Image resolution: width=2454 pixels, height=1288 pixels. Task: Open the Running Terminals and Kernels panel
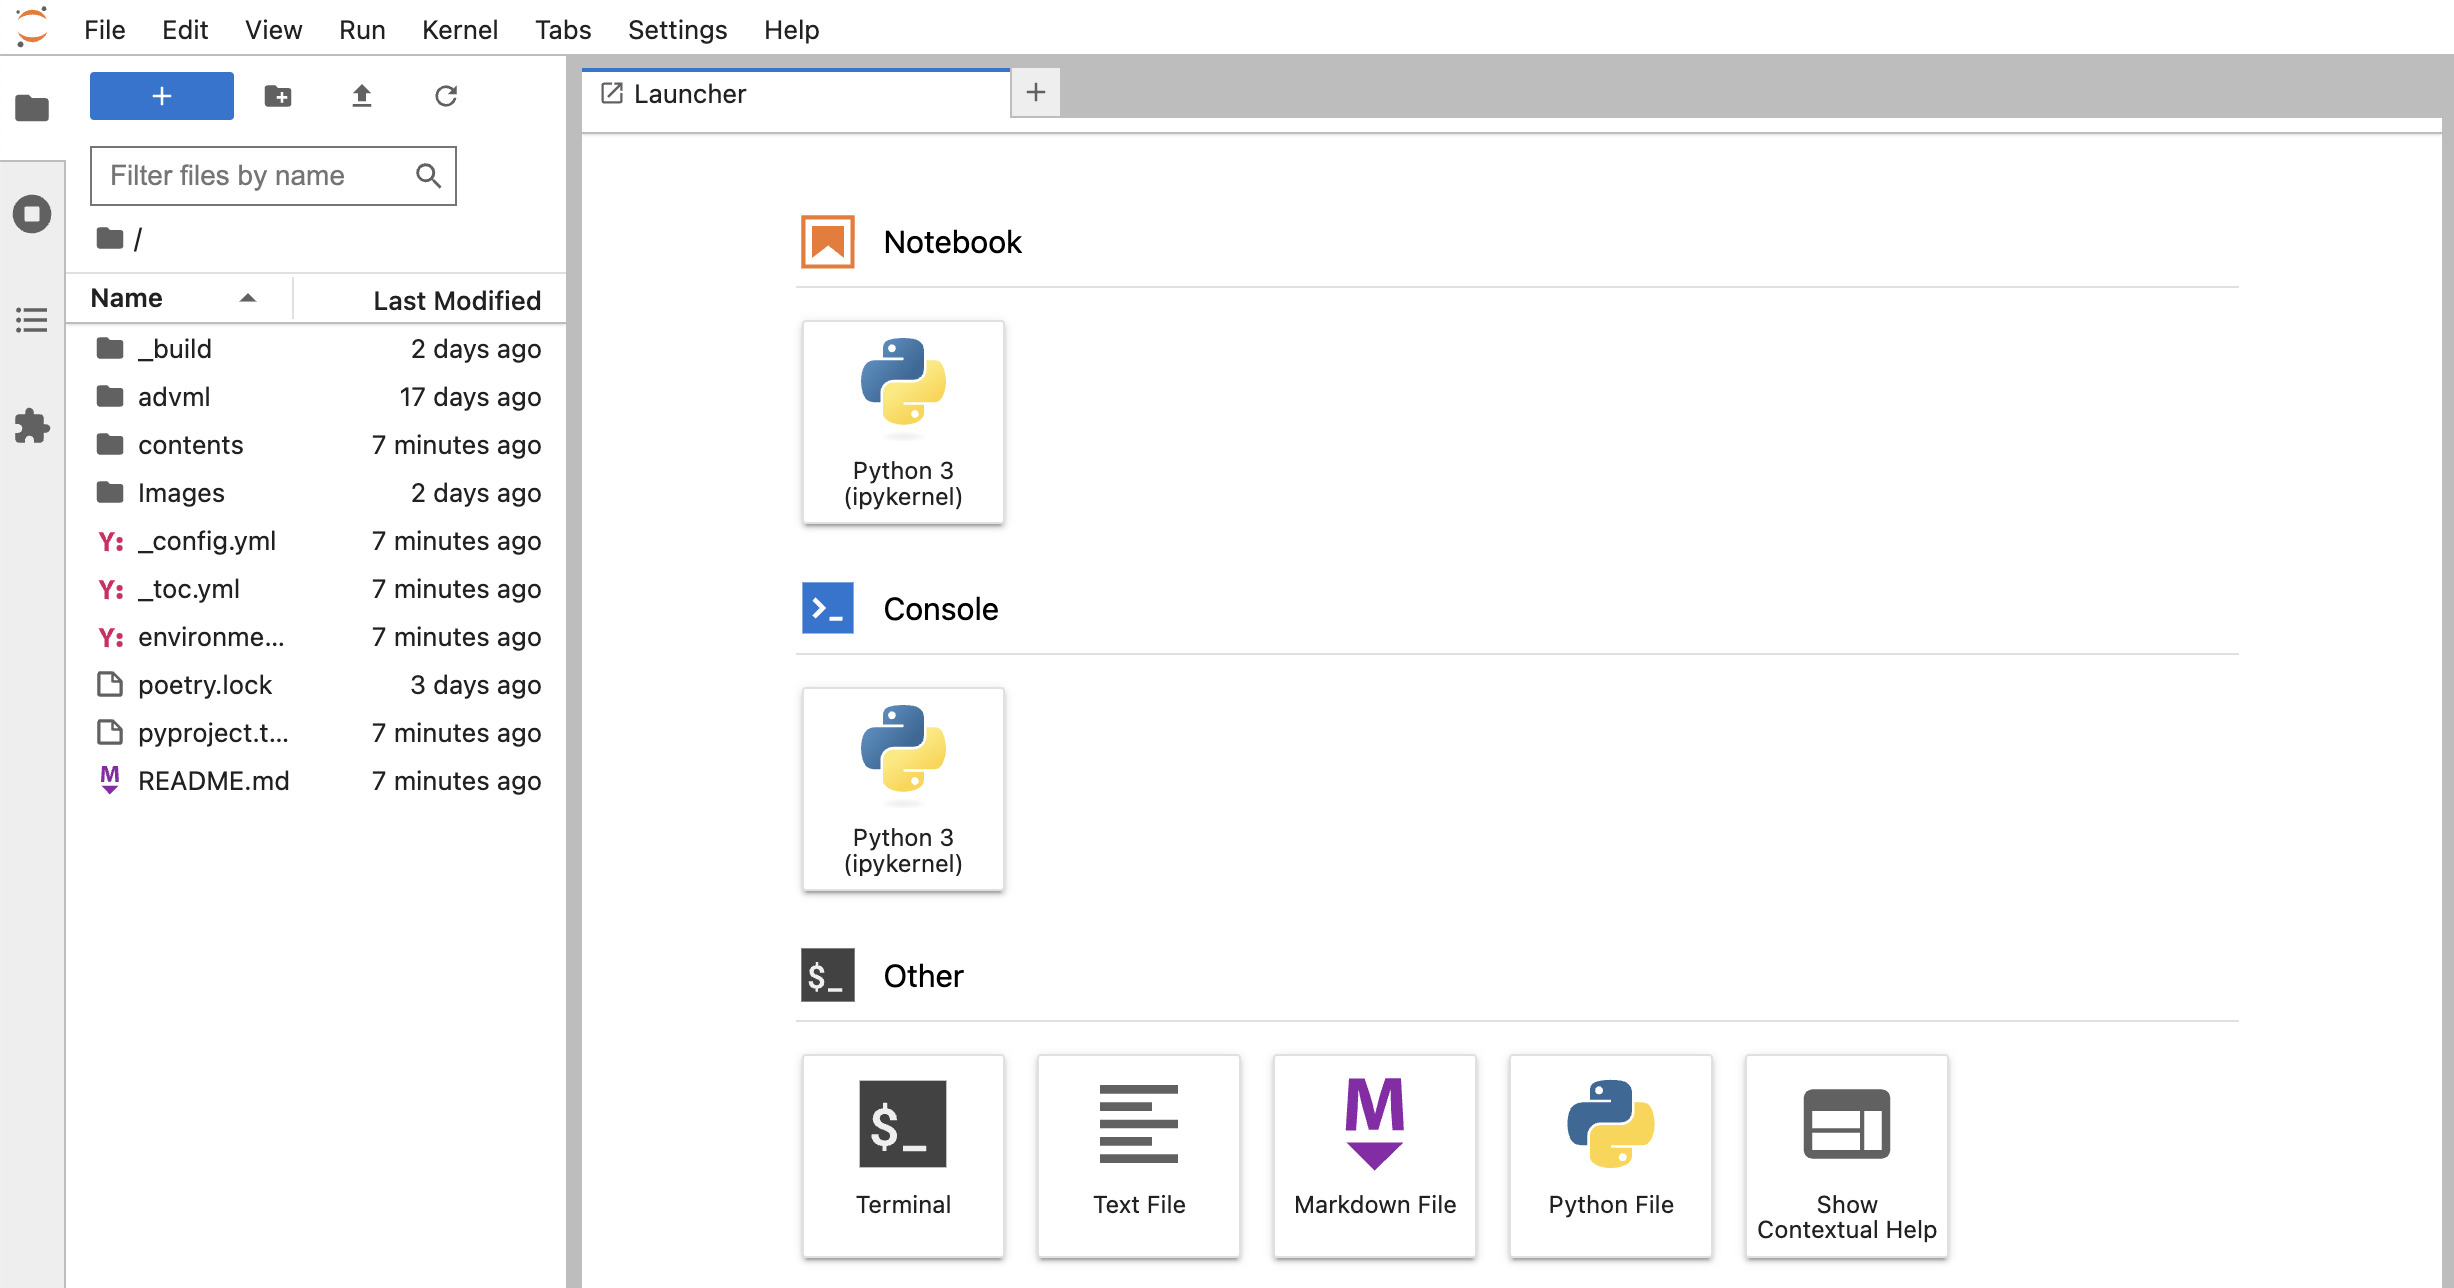point(32,214)
